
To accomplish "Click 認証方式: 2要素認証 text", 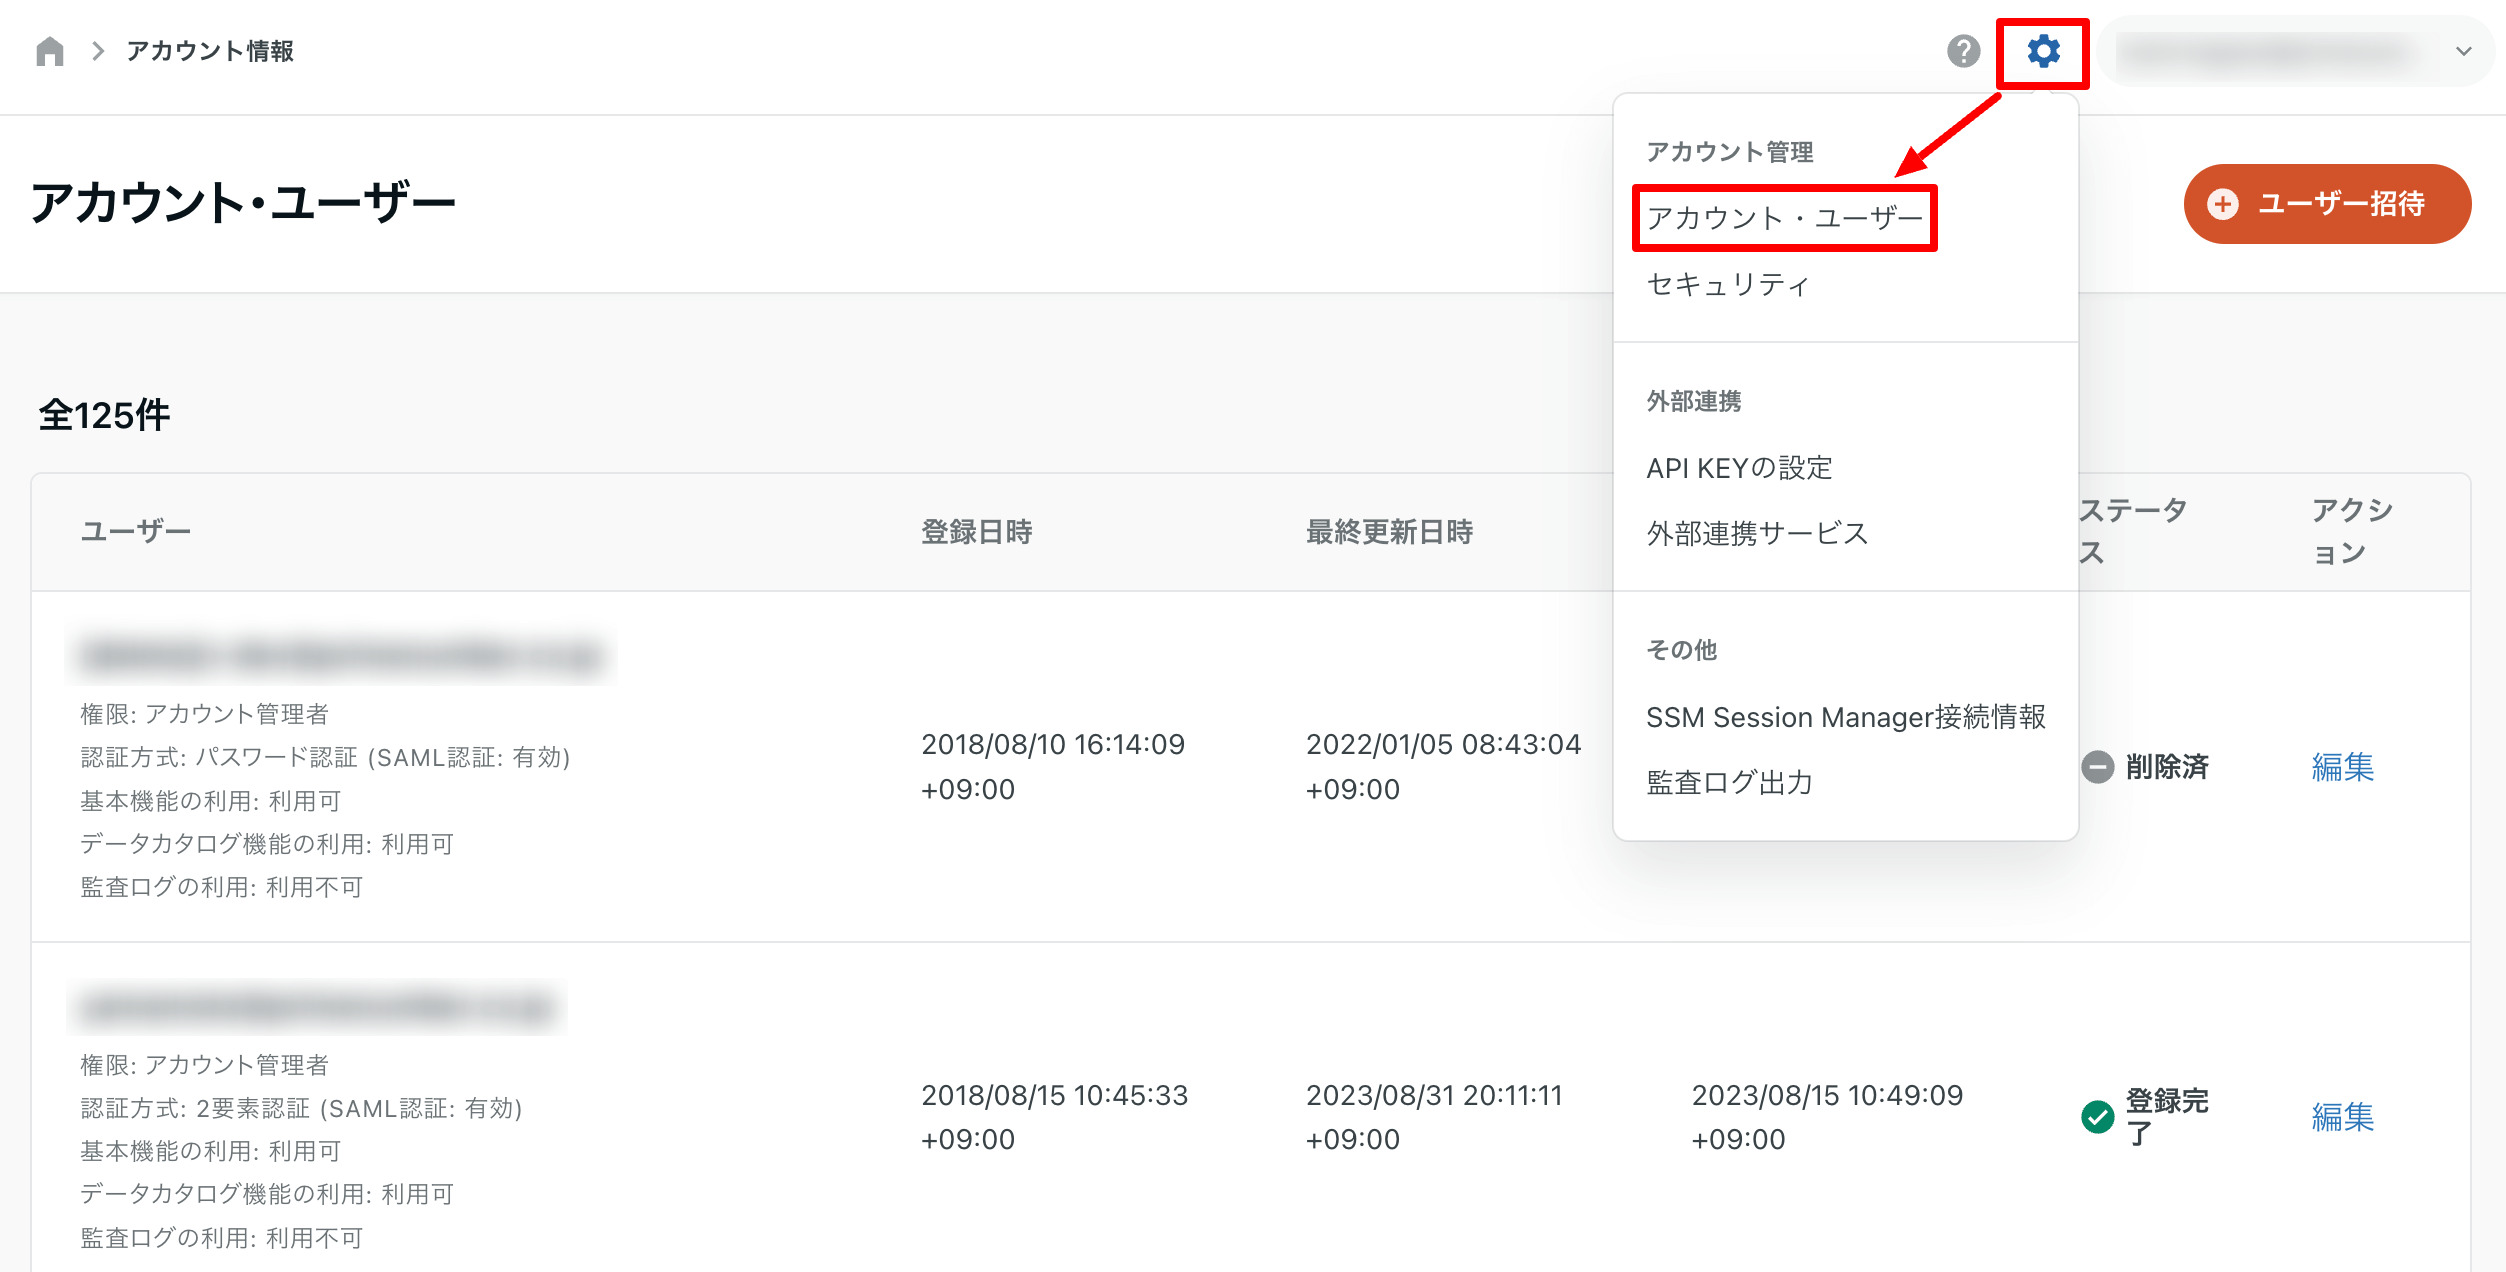I will pos(301,1108).
